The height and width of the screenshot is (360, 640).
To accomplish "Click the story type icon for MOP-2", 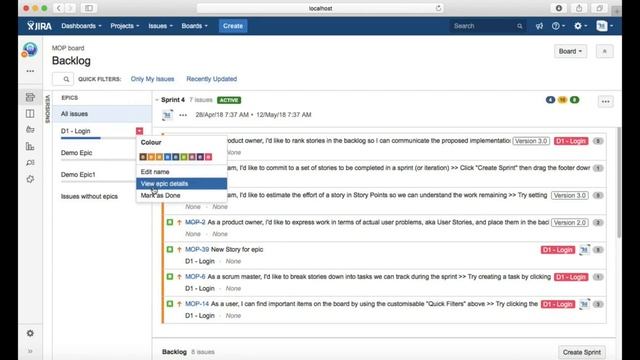I will 170,222.
